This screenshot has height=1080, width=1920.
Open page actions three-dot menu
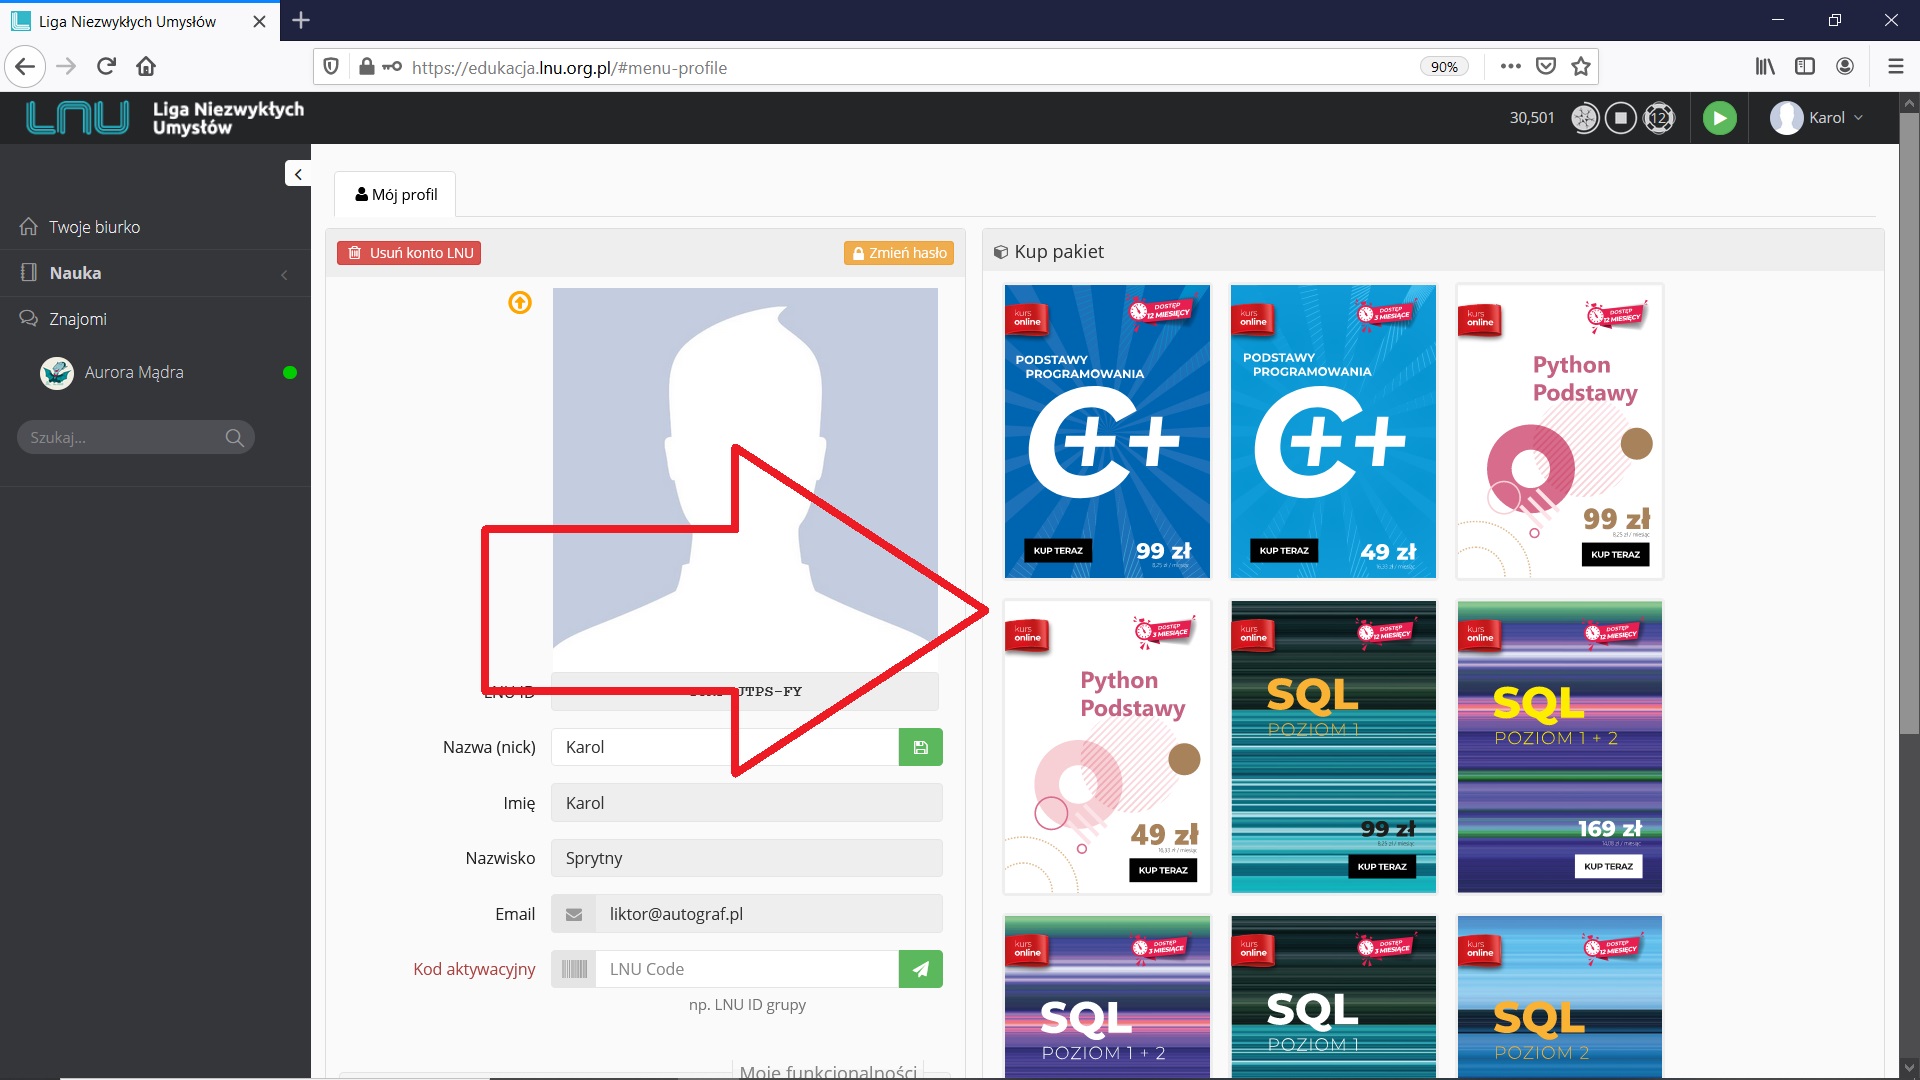point(1511,67)
